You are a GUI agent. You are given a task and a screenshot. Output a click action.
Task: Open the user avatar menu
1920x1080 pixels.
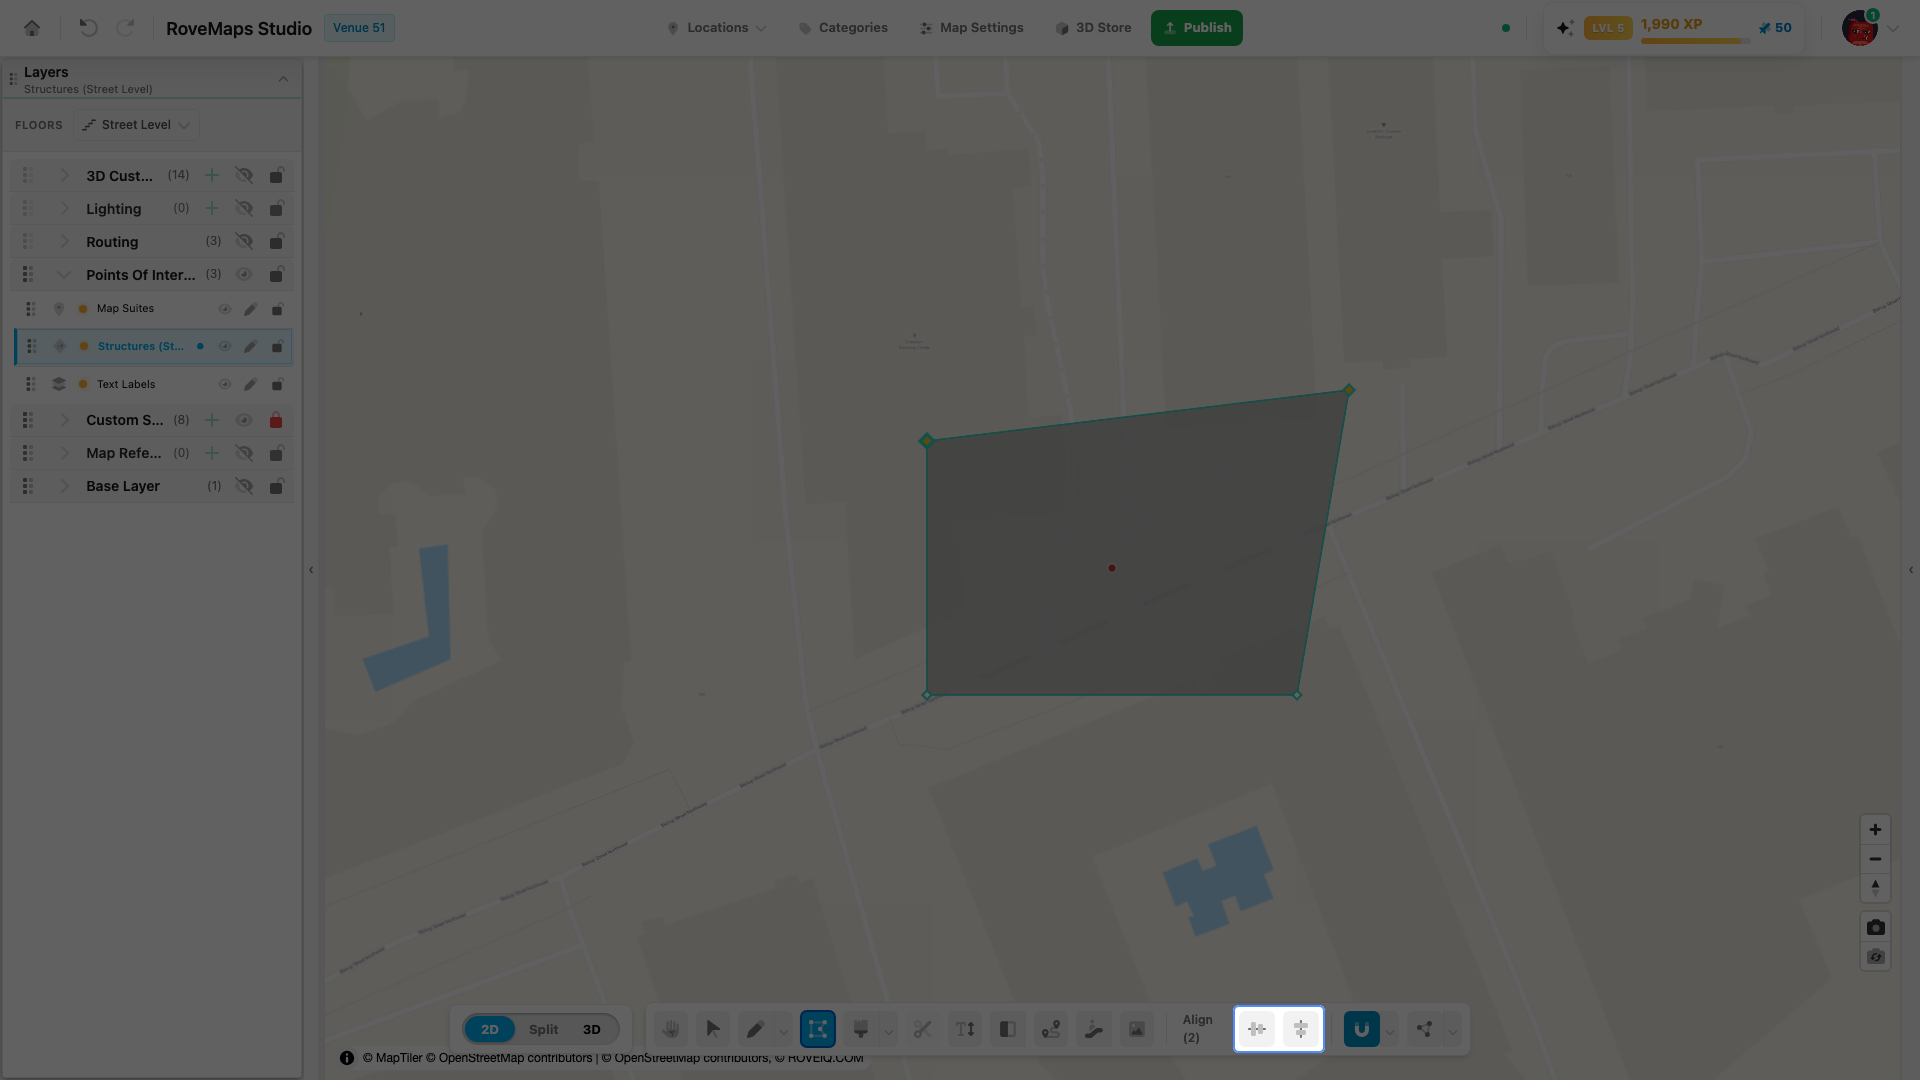(1860, 28)
